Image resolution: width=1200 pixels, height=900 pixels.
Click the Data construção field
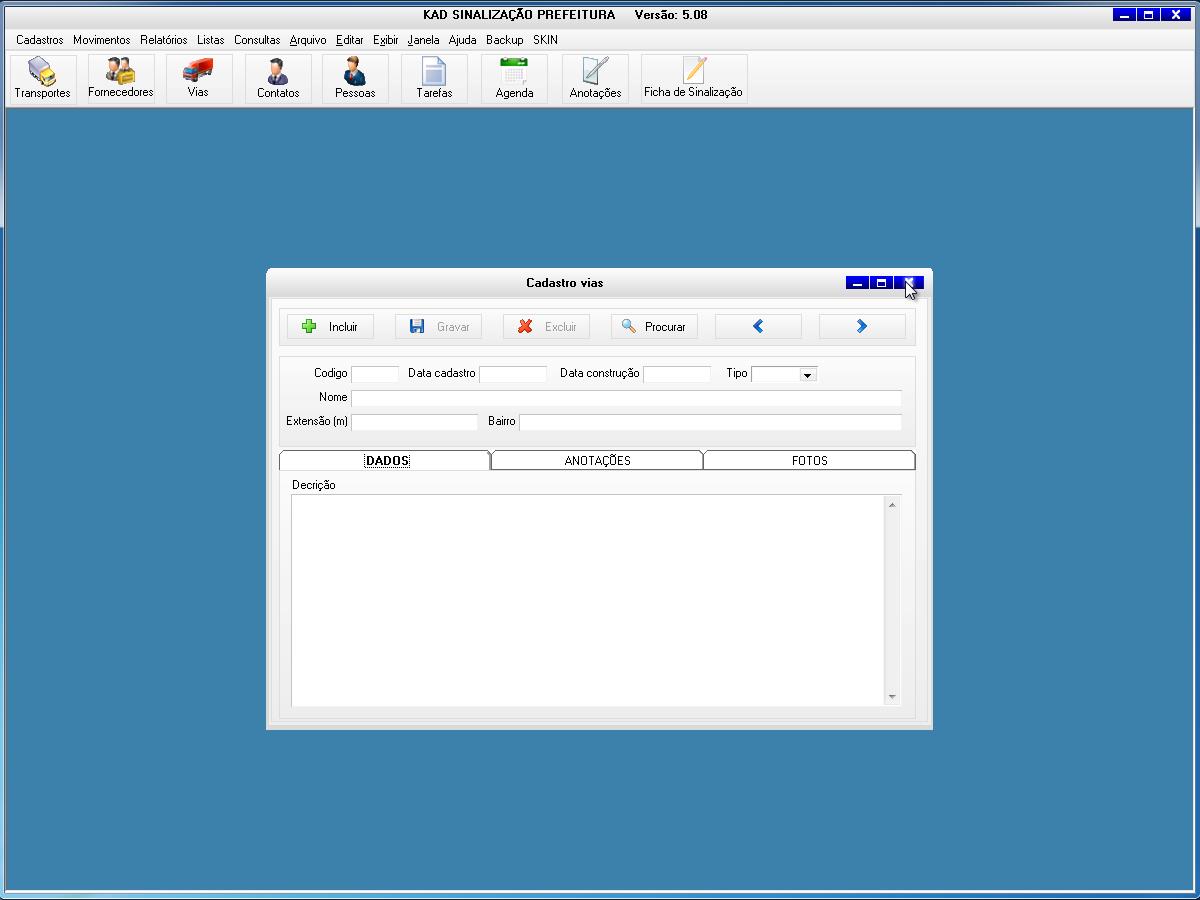tap(677, 374)
